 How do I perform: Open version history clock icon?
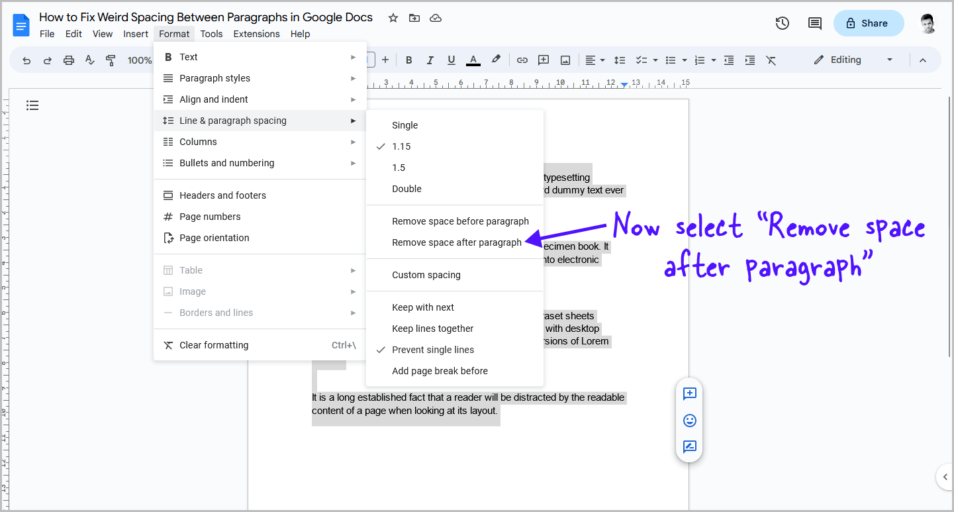coord(782,23)
